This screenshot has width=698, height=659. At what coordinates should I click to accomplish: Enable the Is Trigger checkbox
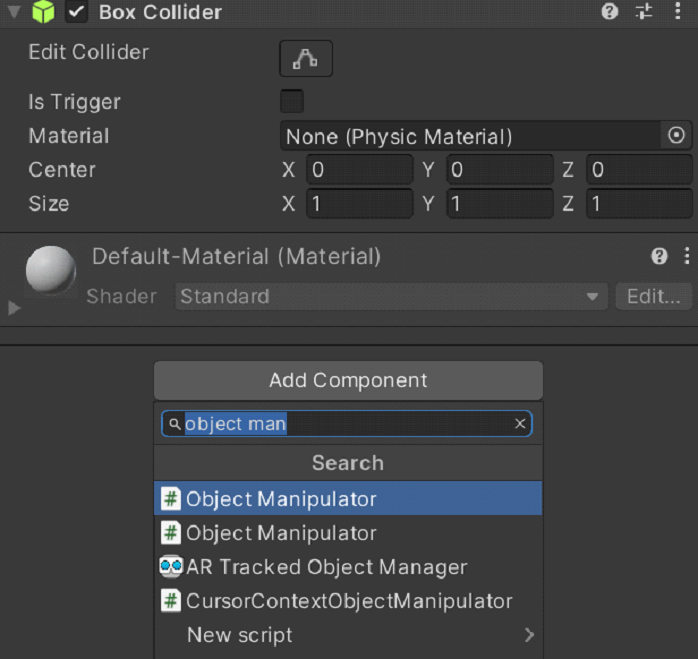292,102
